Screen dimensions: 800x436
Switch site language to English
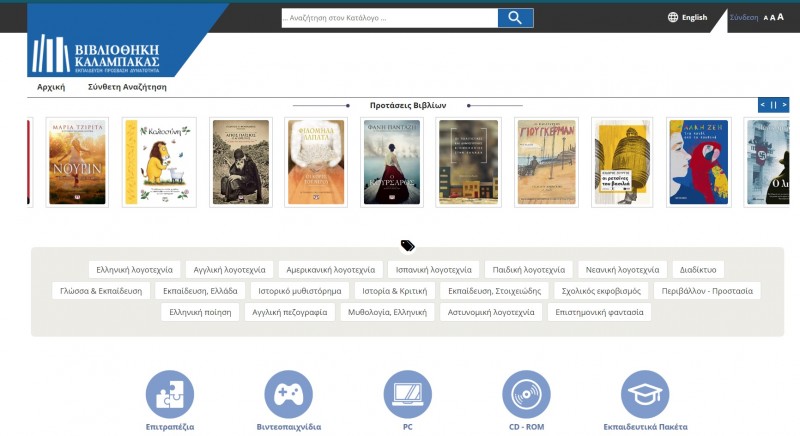click(694, 17)
